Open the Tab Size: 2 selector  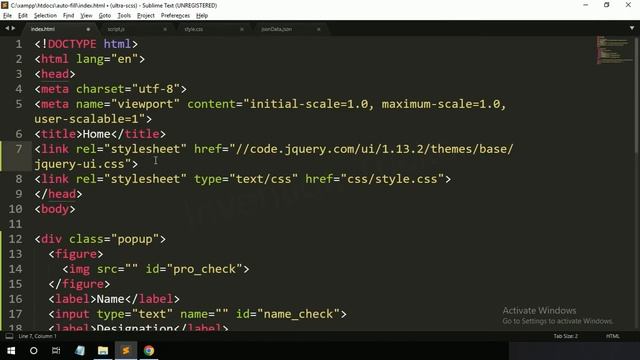[565, 336]
